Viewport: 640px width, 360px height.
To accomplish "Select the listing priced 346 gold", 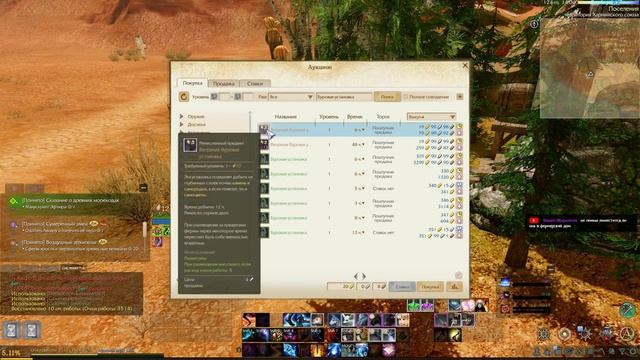I will click(x=361, y=203).
